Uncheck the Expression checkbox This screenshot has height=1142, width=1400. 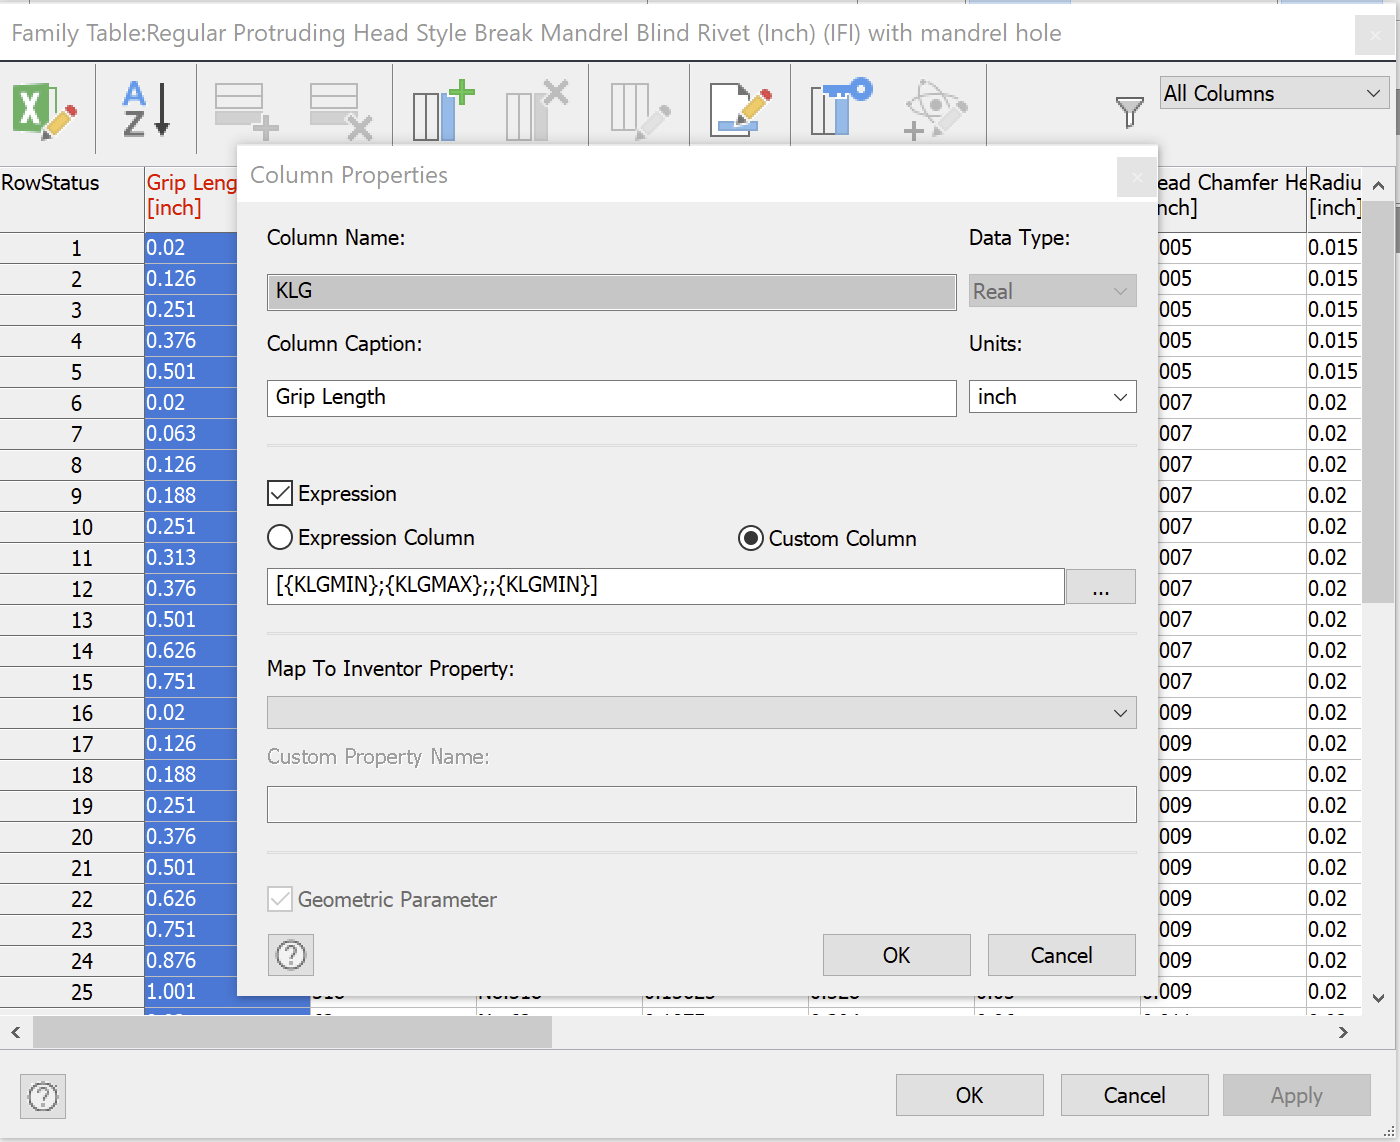[279, 493]
